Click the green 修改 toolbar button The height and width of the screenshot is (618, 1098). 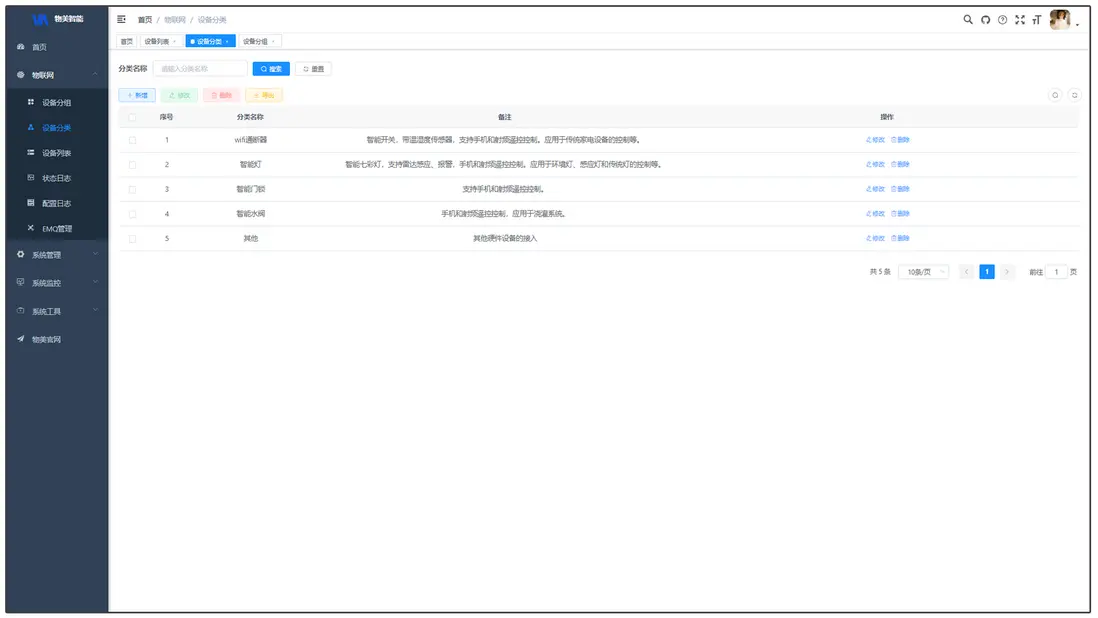point(179,95)
